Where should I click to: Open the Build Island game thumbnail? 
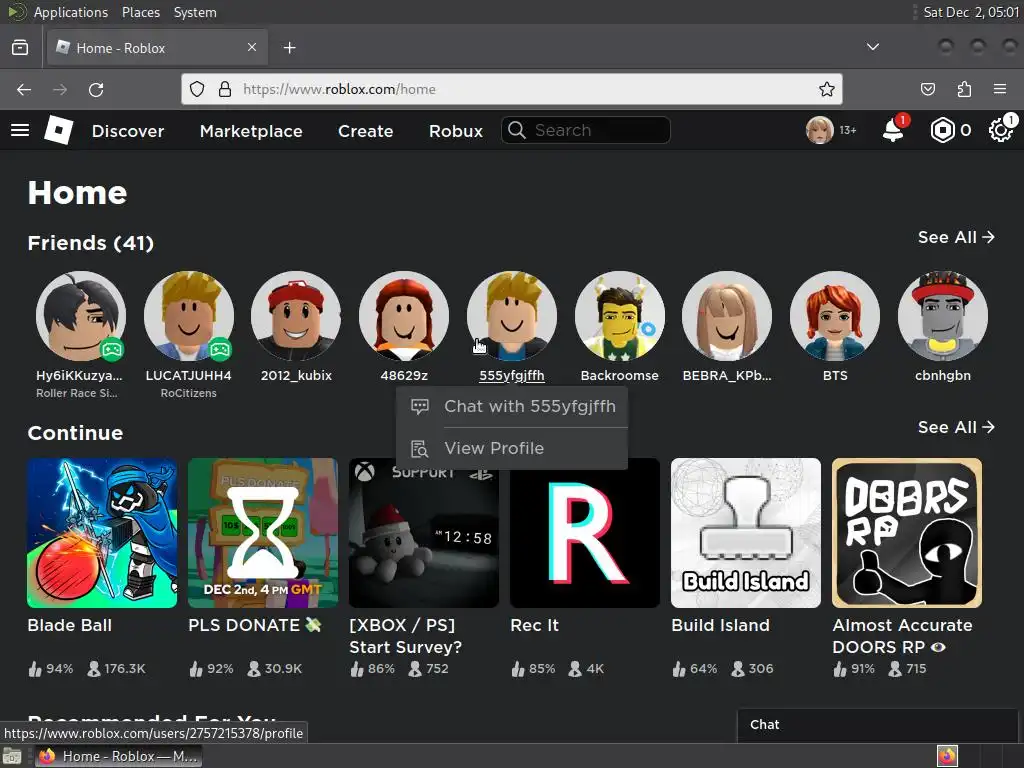point(746,533)
